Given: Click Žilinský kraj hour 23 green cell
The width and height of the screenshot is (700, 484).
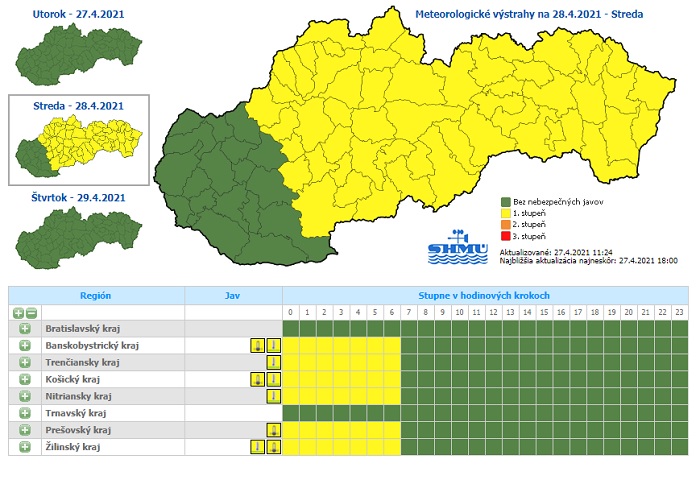Looking at the screenshot, I should 679,447.
